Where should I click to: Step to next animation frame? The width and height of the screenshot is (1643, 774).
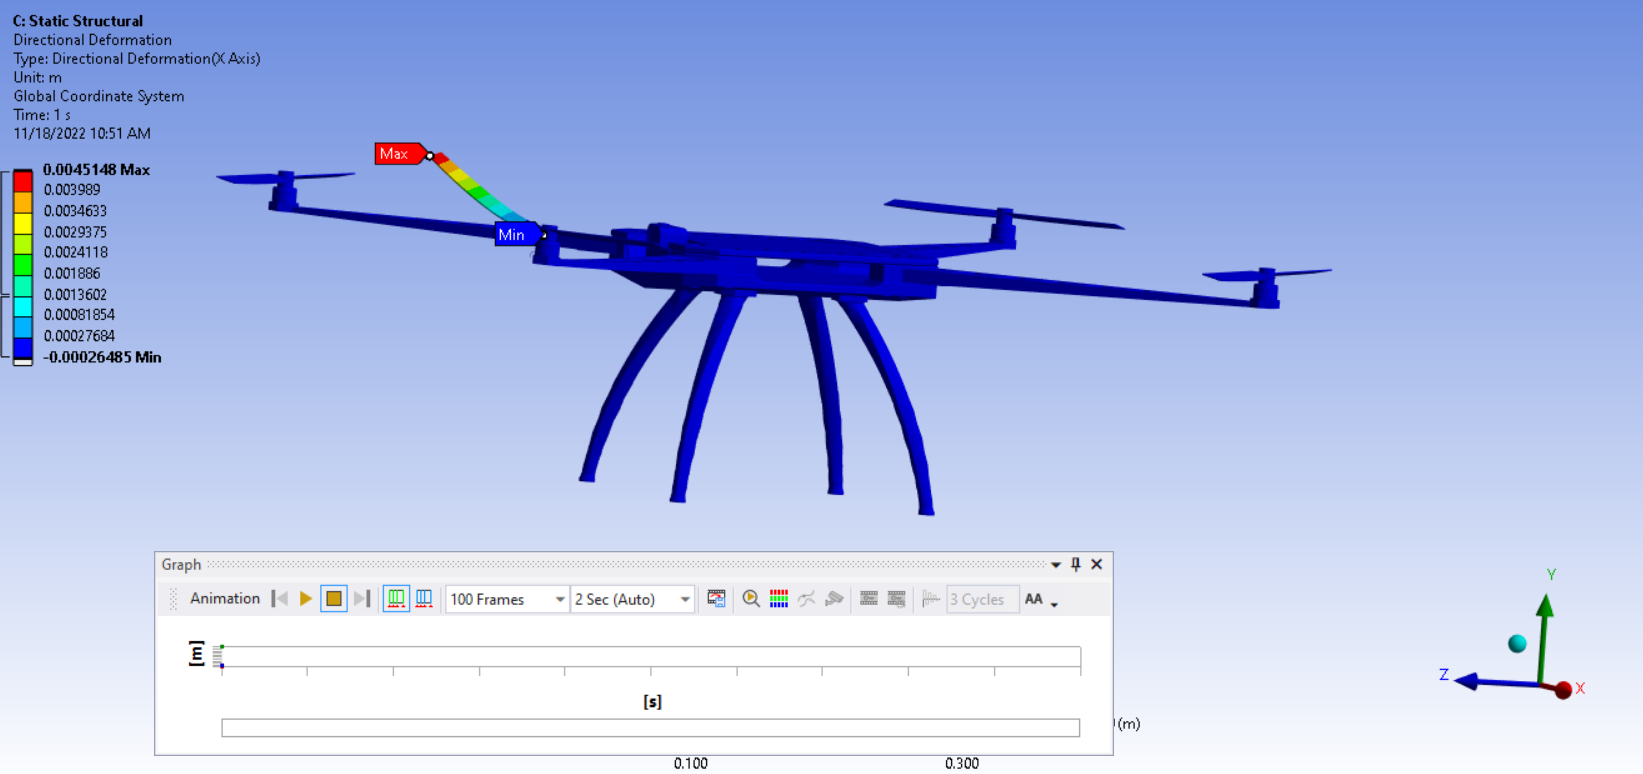(x=362, y=599)
